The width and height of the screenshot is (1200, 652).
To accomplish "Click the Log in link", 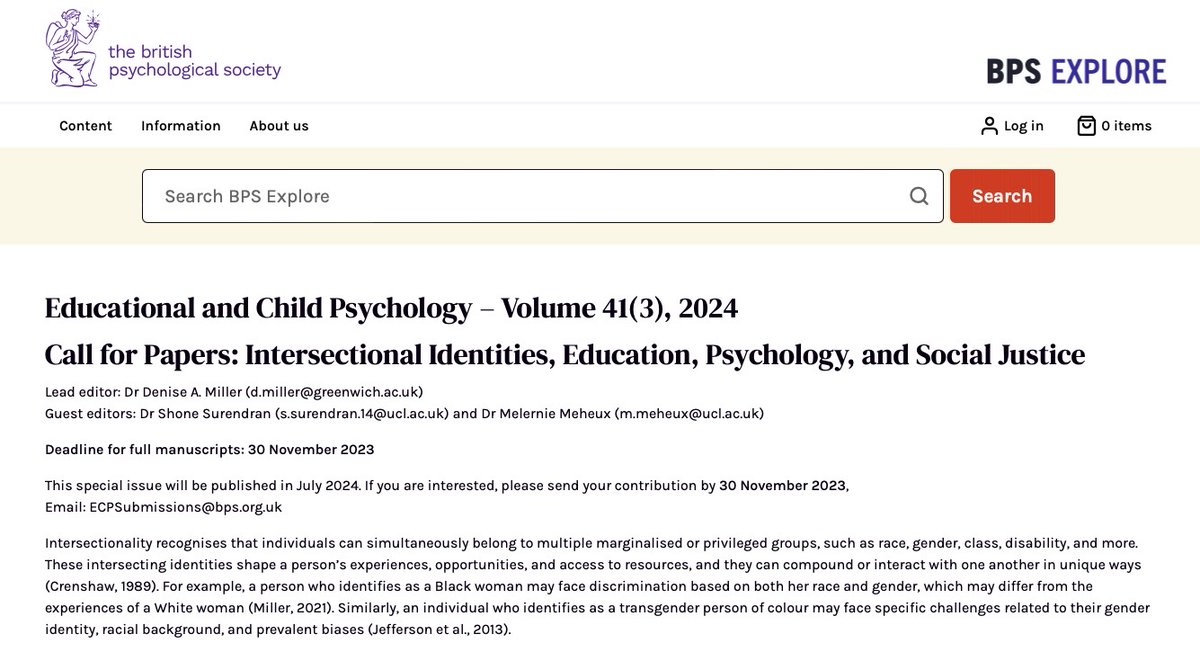I will click(1024, 126).
